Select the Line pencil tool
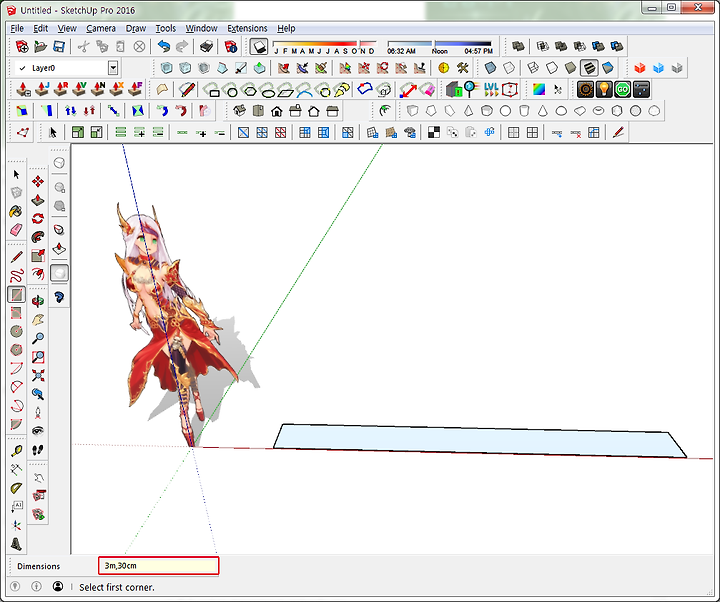Screen dimensions: 720x602 click(x=17, y=258)
